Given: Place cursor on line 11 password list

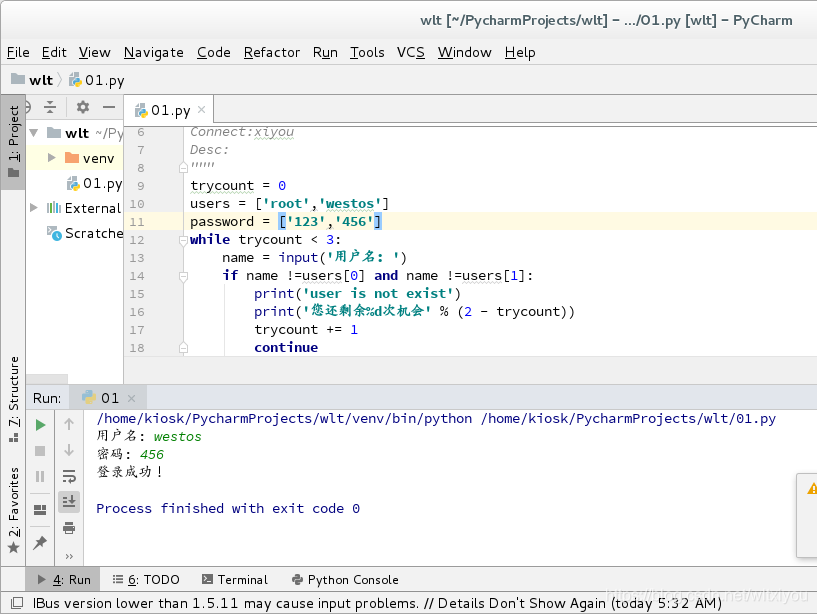Looking at the screenshot, I should coord(330,222).
